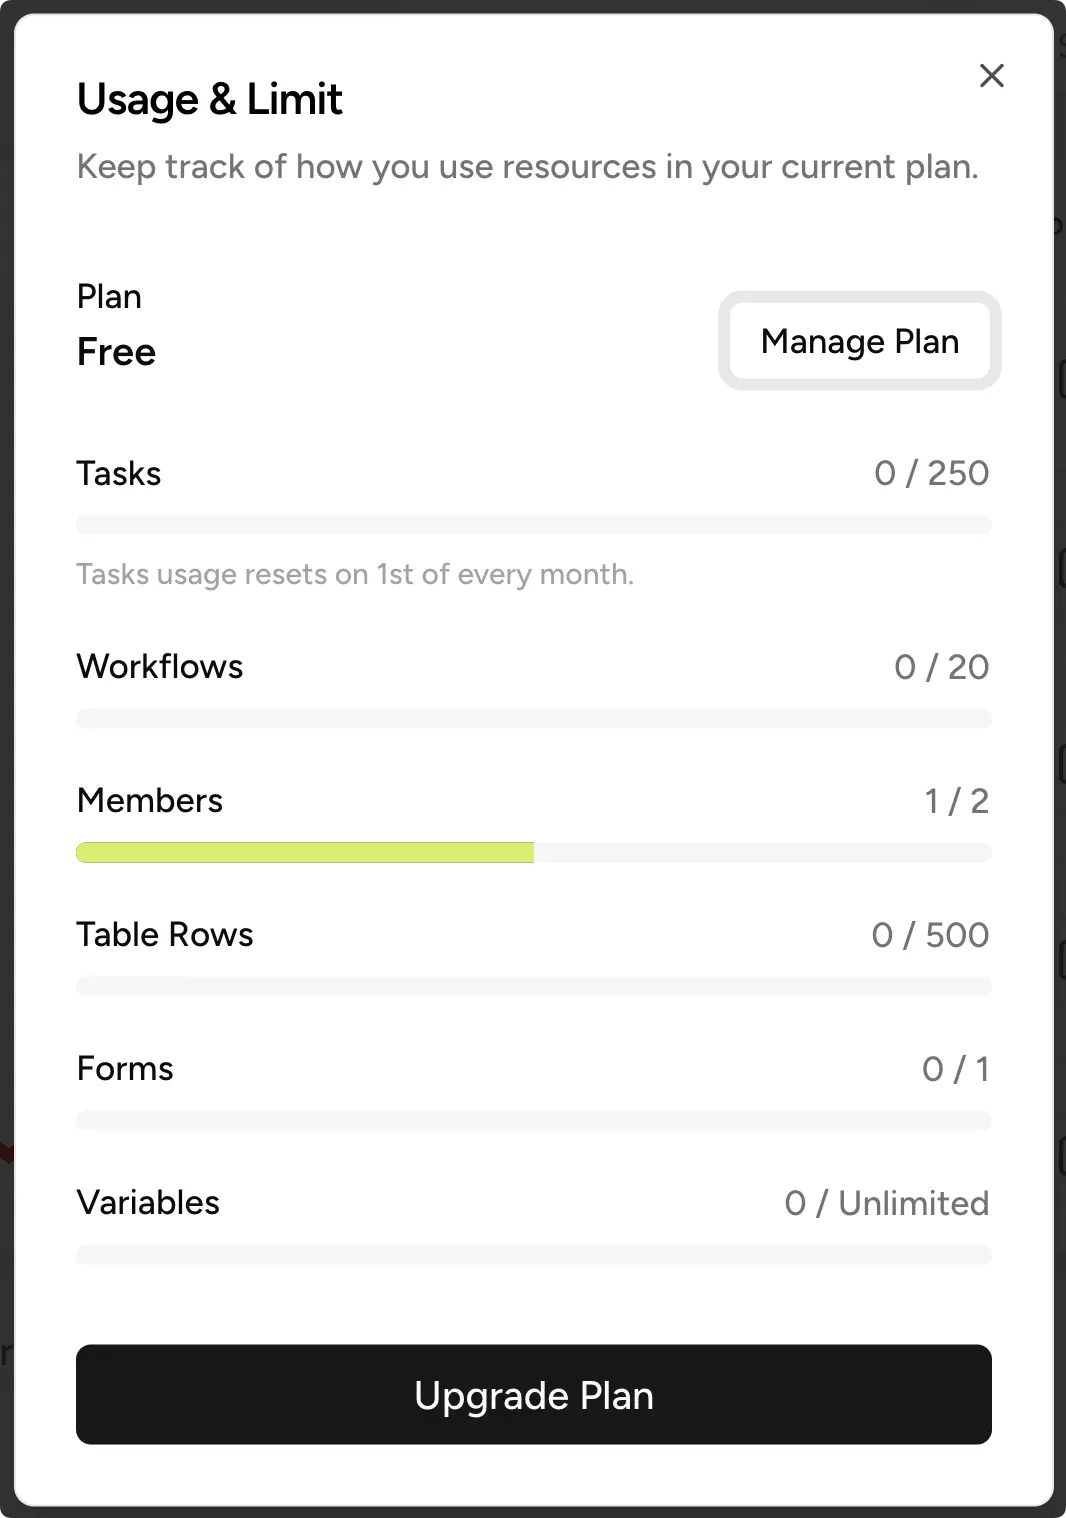Click the Forms label
The image size is (1066, 1518).
(x=125, y=1068)
